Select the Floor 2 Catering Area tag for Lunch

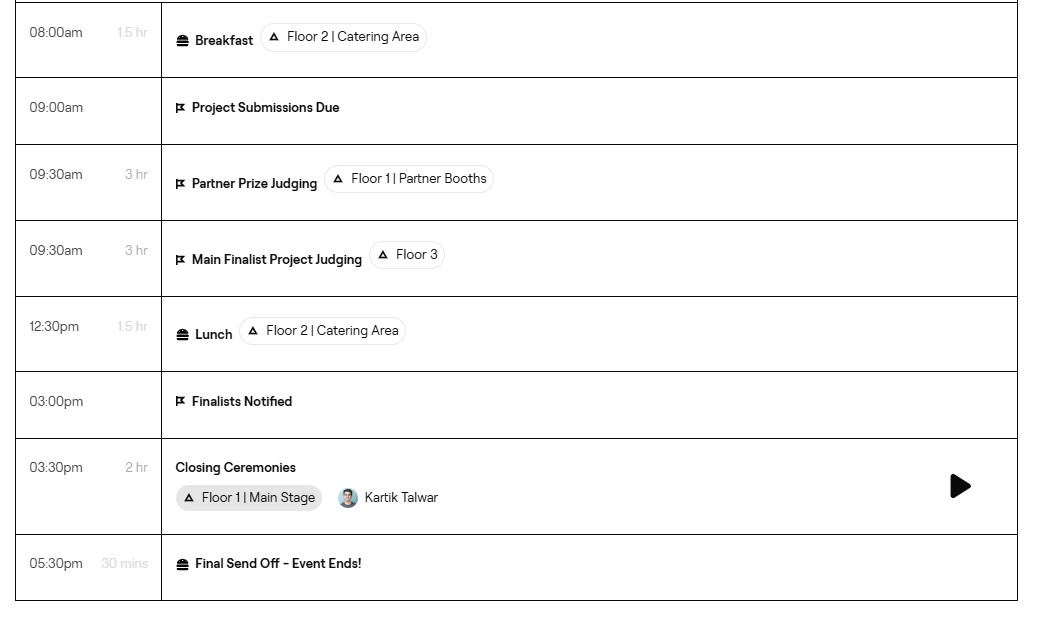point(322,331)
